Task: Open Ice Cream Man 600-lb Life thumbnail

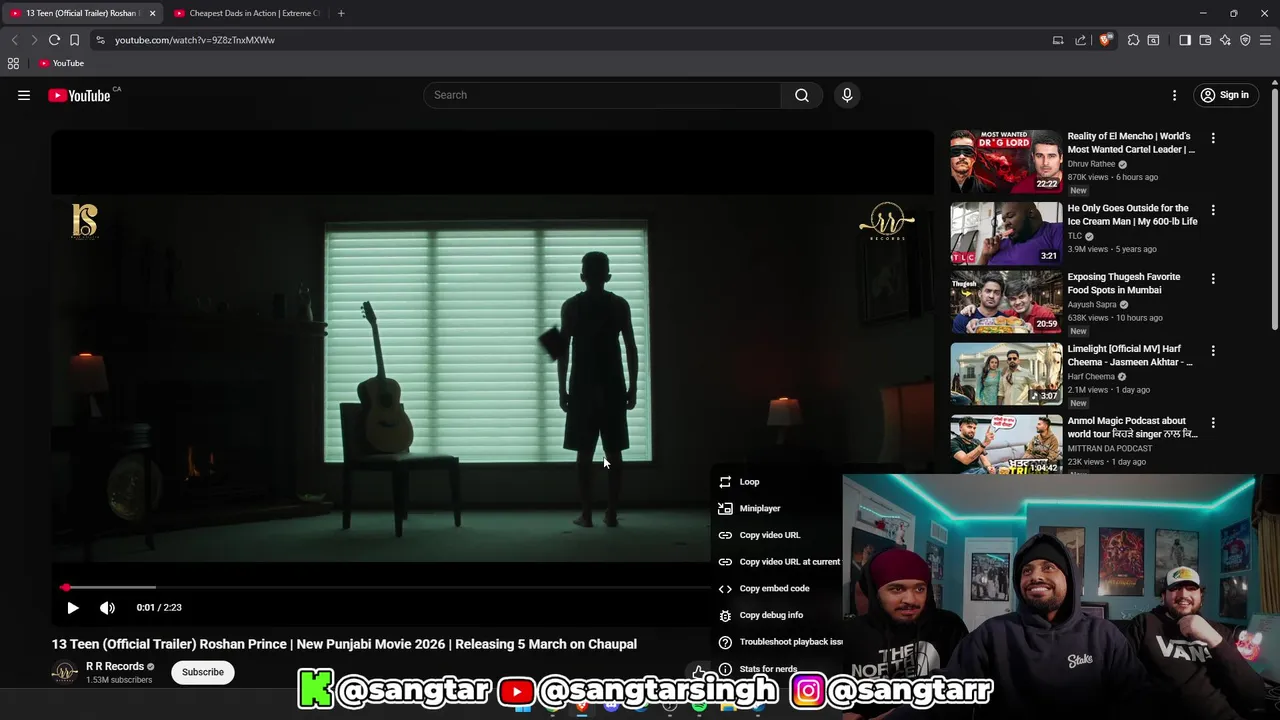Action: tap(1006, 233)
